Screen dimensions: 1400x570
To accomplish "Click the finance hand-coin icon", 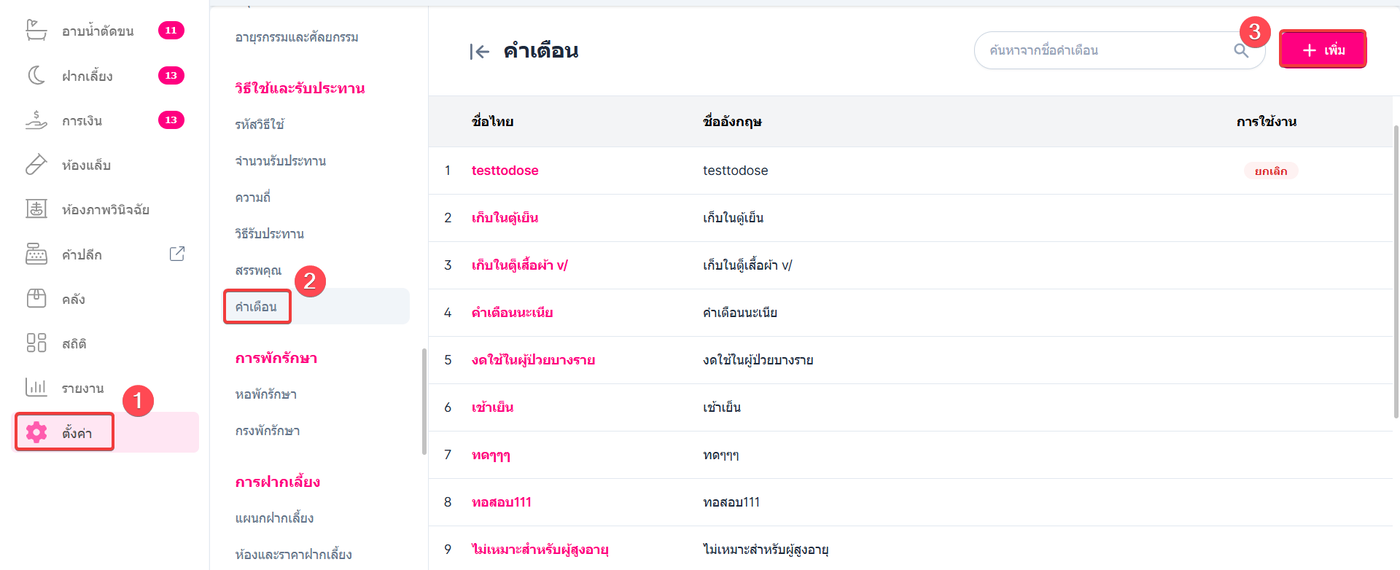I will click(x=36, y=121).
